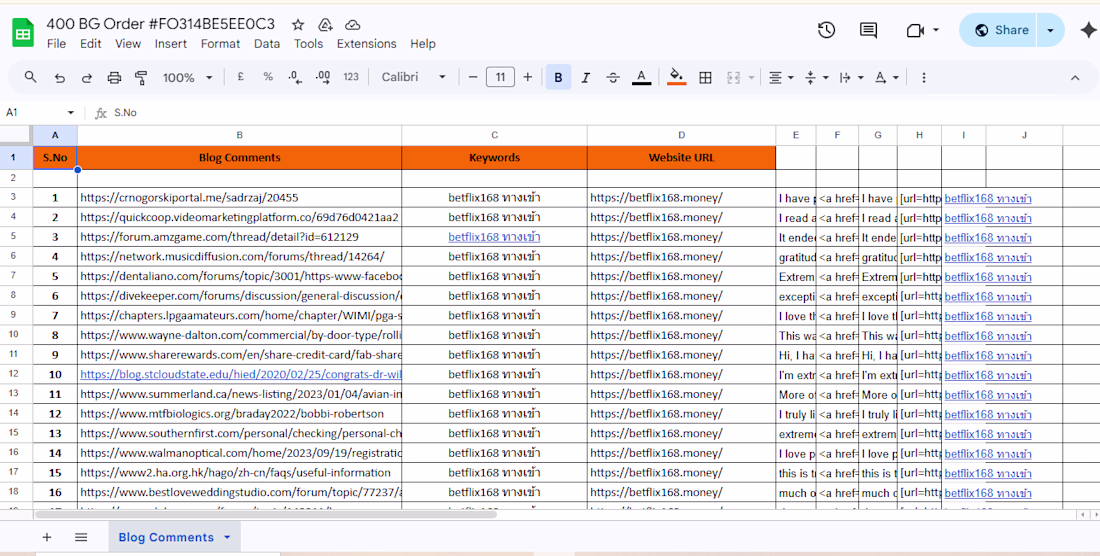Viewport: 1100px width, 556px height.
Task: Open Gemini sparkle icon
Action: 1088,30
